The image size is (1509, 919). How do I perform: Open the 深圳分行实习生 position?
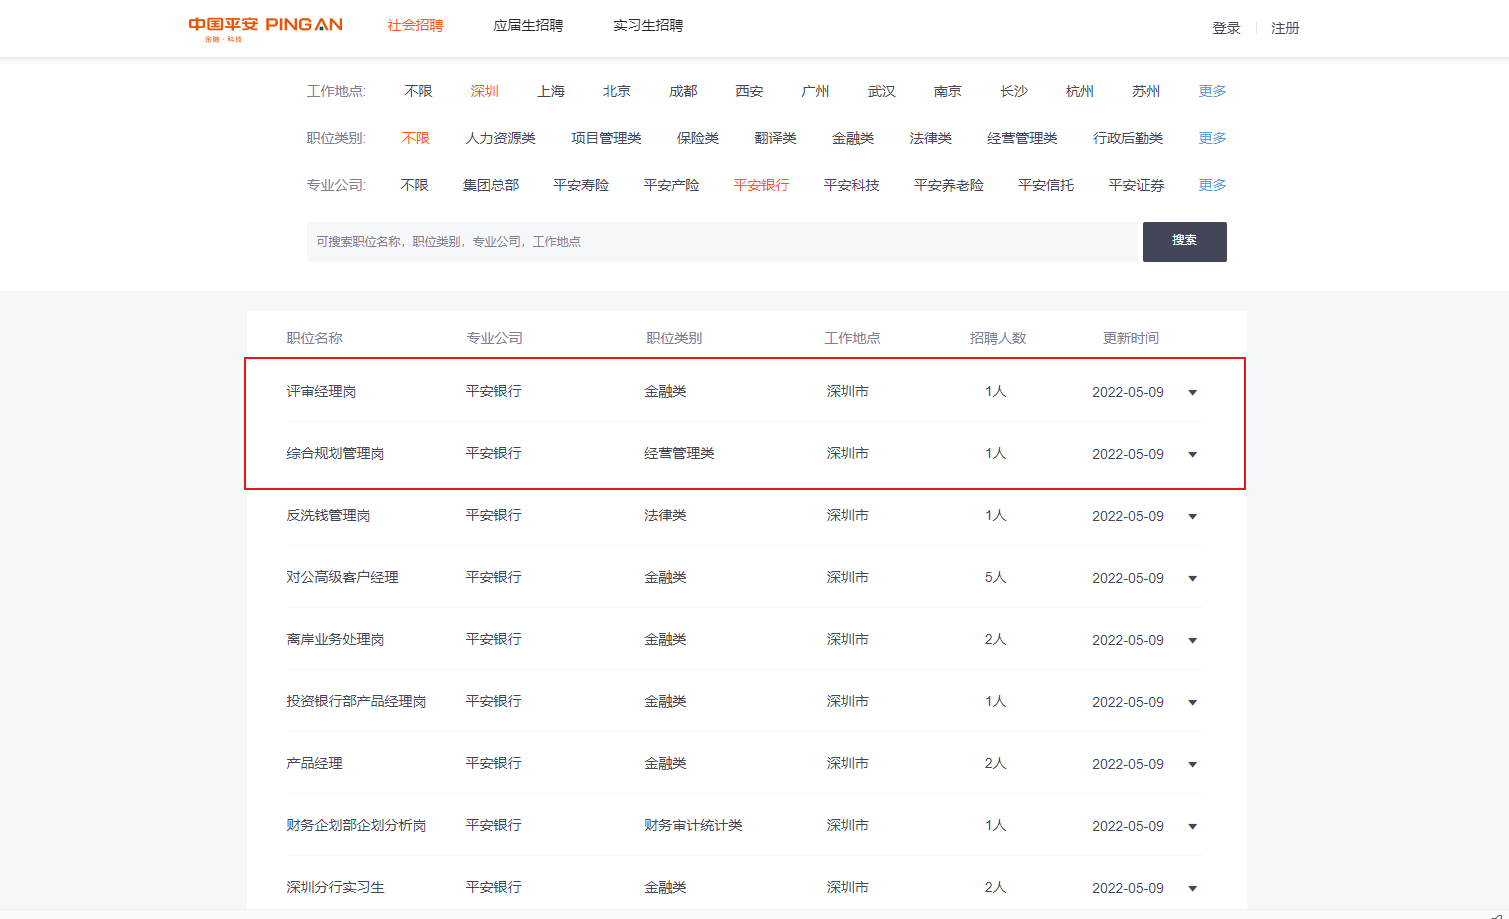(x=335, y=888)
